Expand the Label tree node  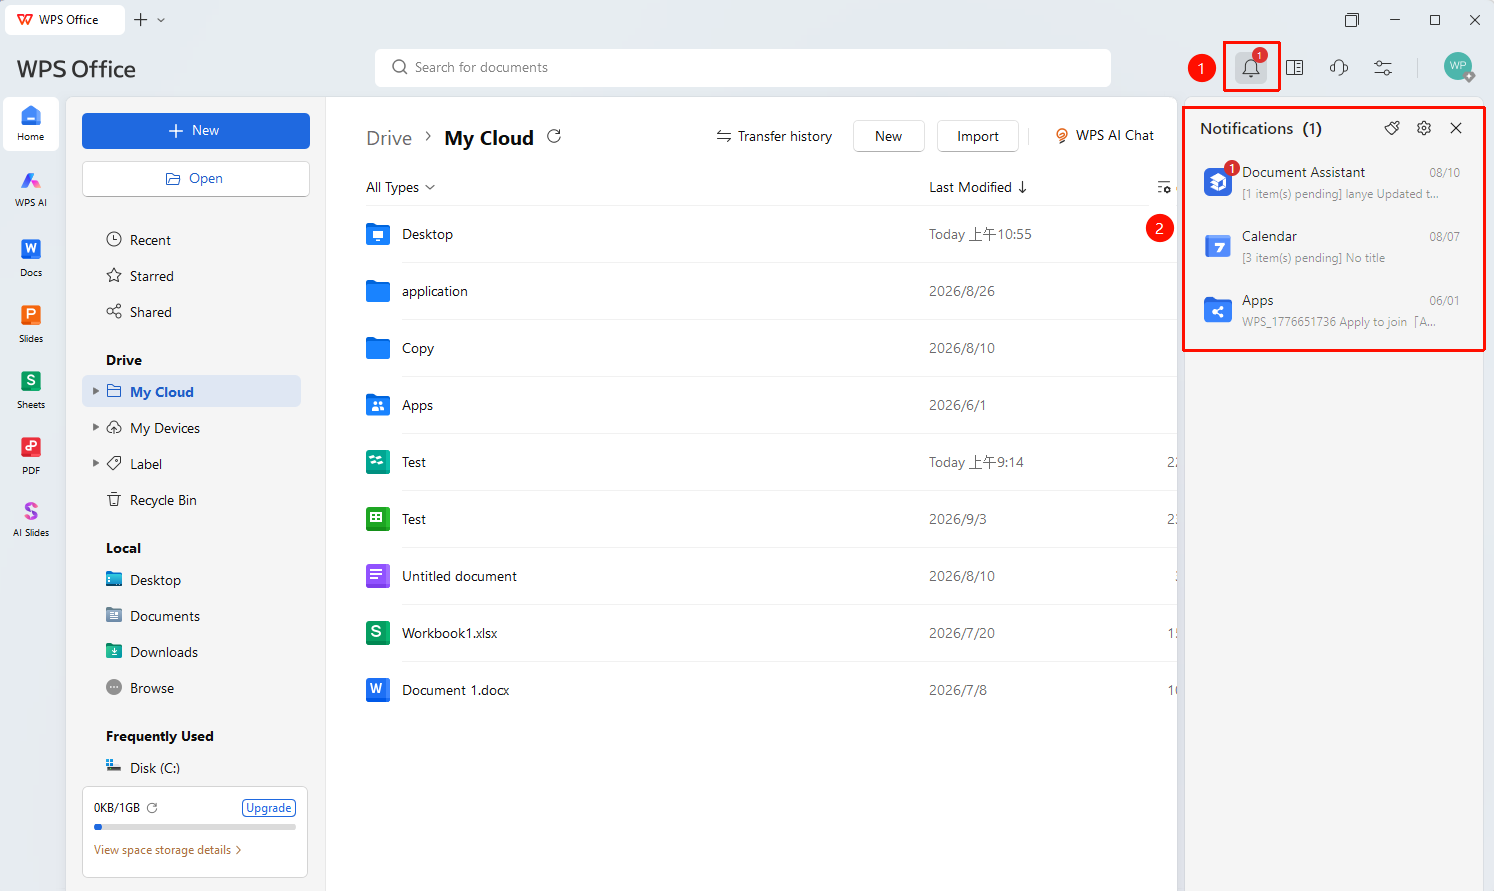pos(96,463)
